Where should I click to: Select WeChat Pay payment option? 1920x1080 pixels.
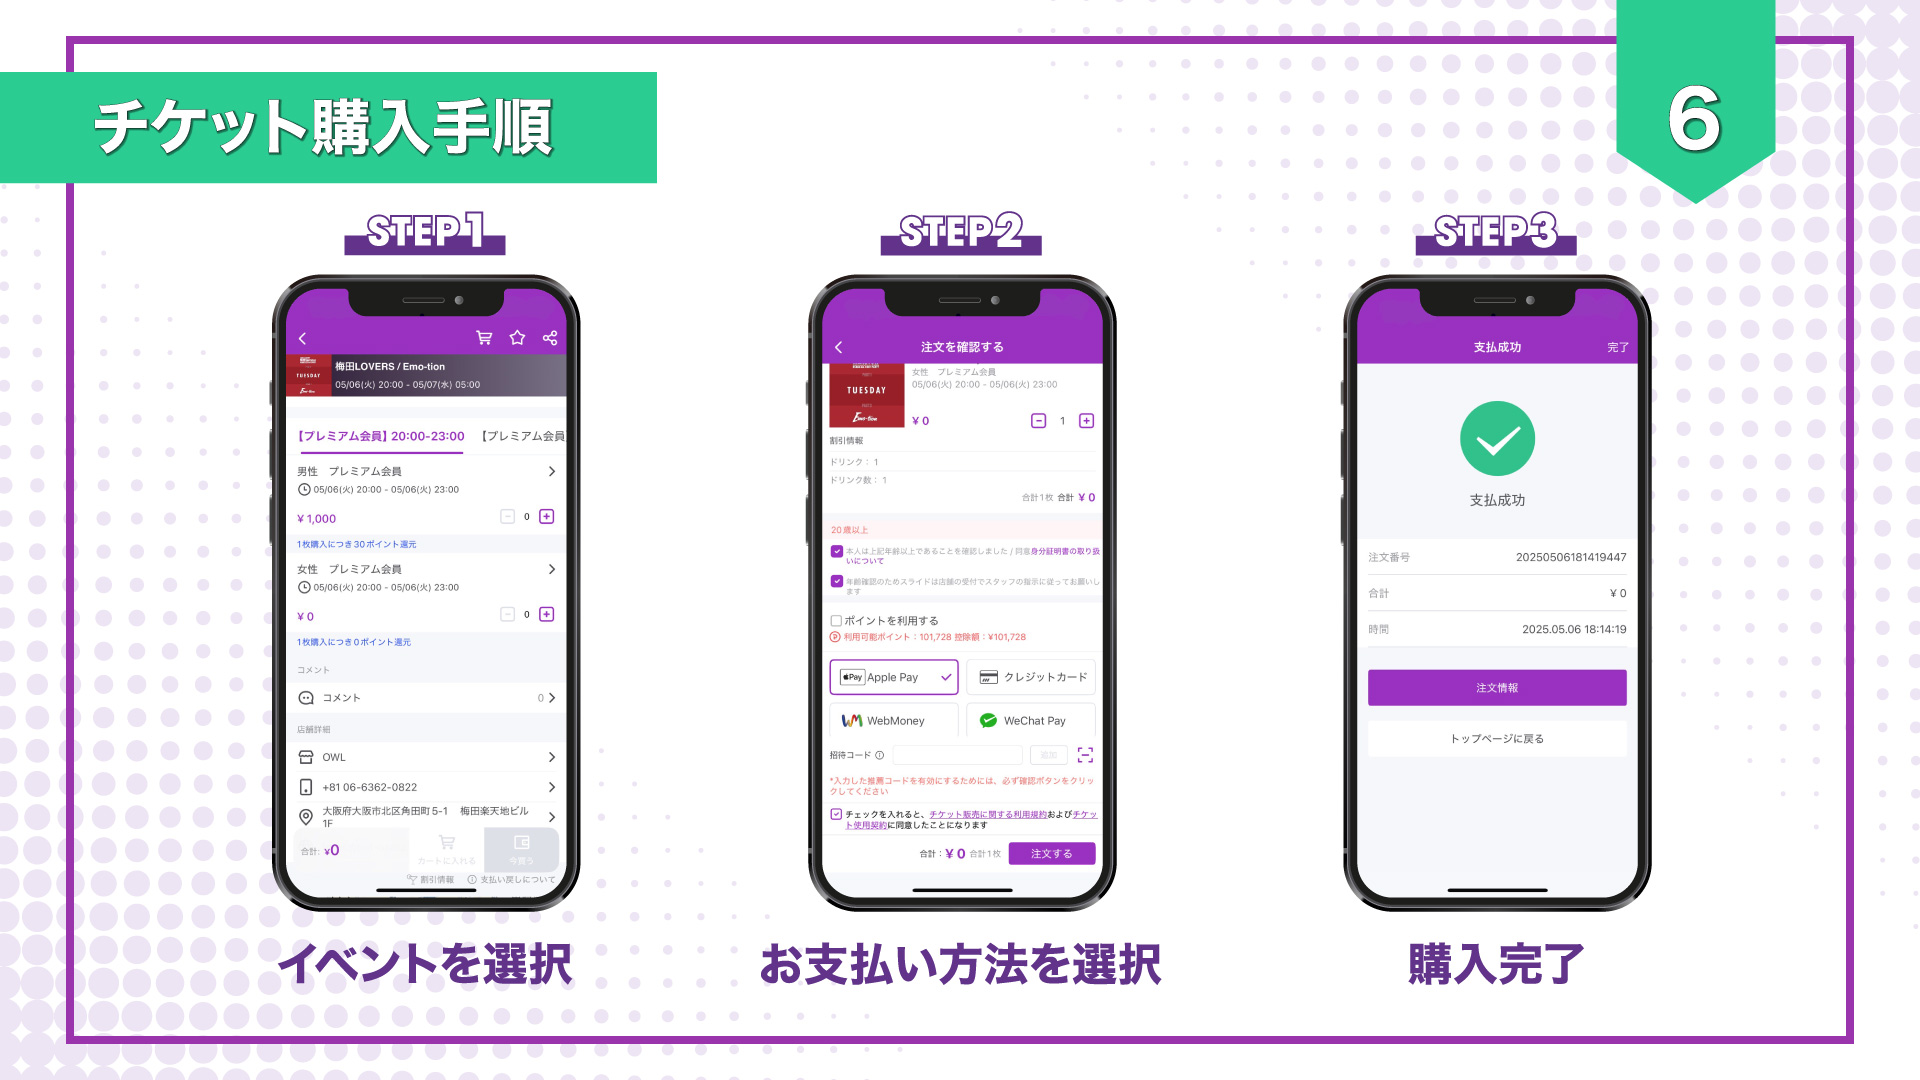click(1034, 720)
